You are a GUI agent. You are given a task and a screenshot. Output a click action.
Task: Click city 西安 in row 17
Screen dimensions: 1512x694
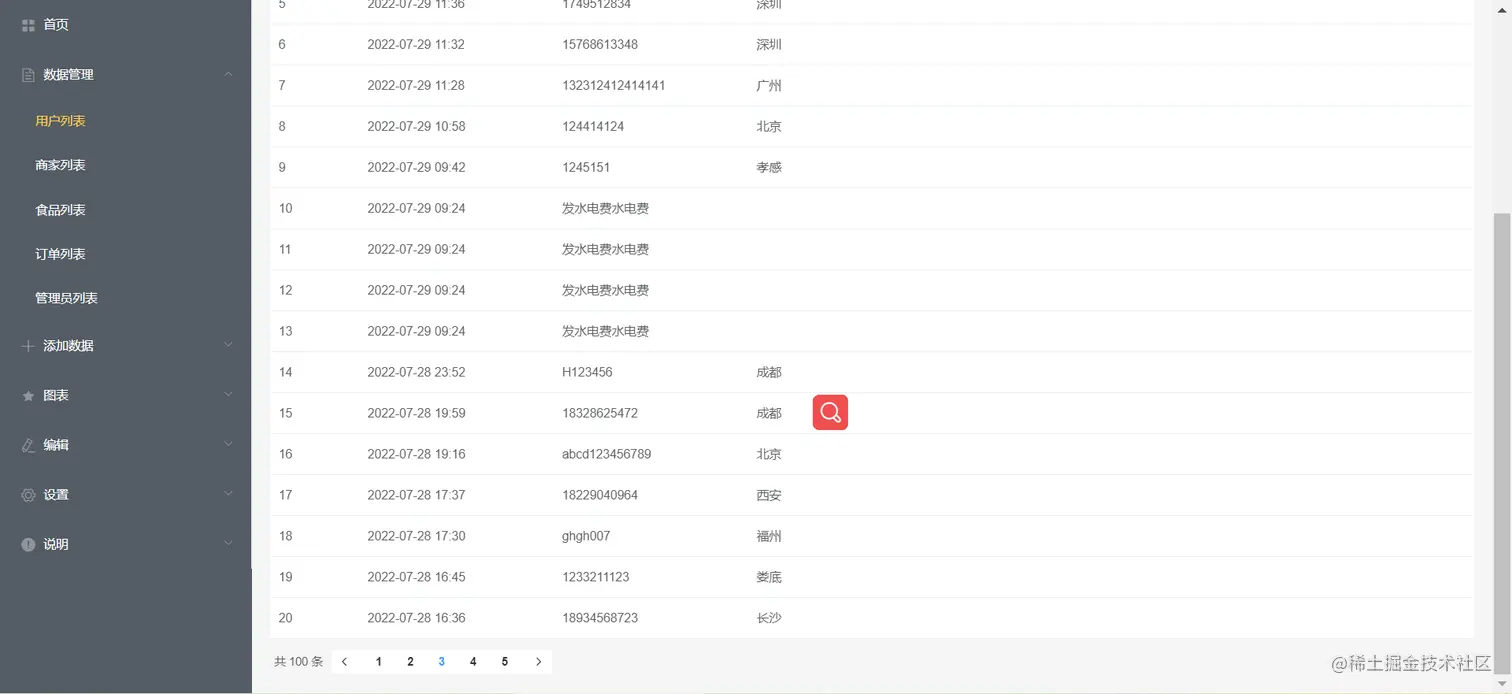(769, 496)
